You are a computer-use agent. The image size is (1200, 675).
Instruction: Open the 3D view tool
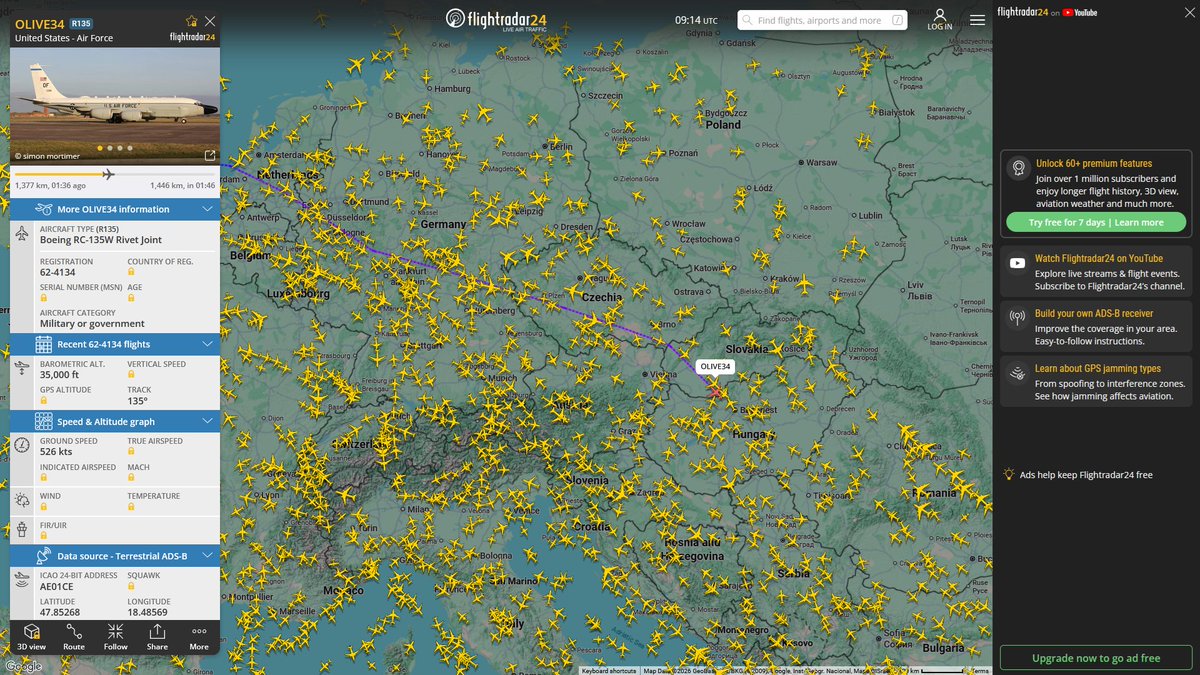click(31, 637)
